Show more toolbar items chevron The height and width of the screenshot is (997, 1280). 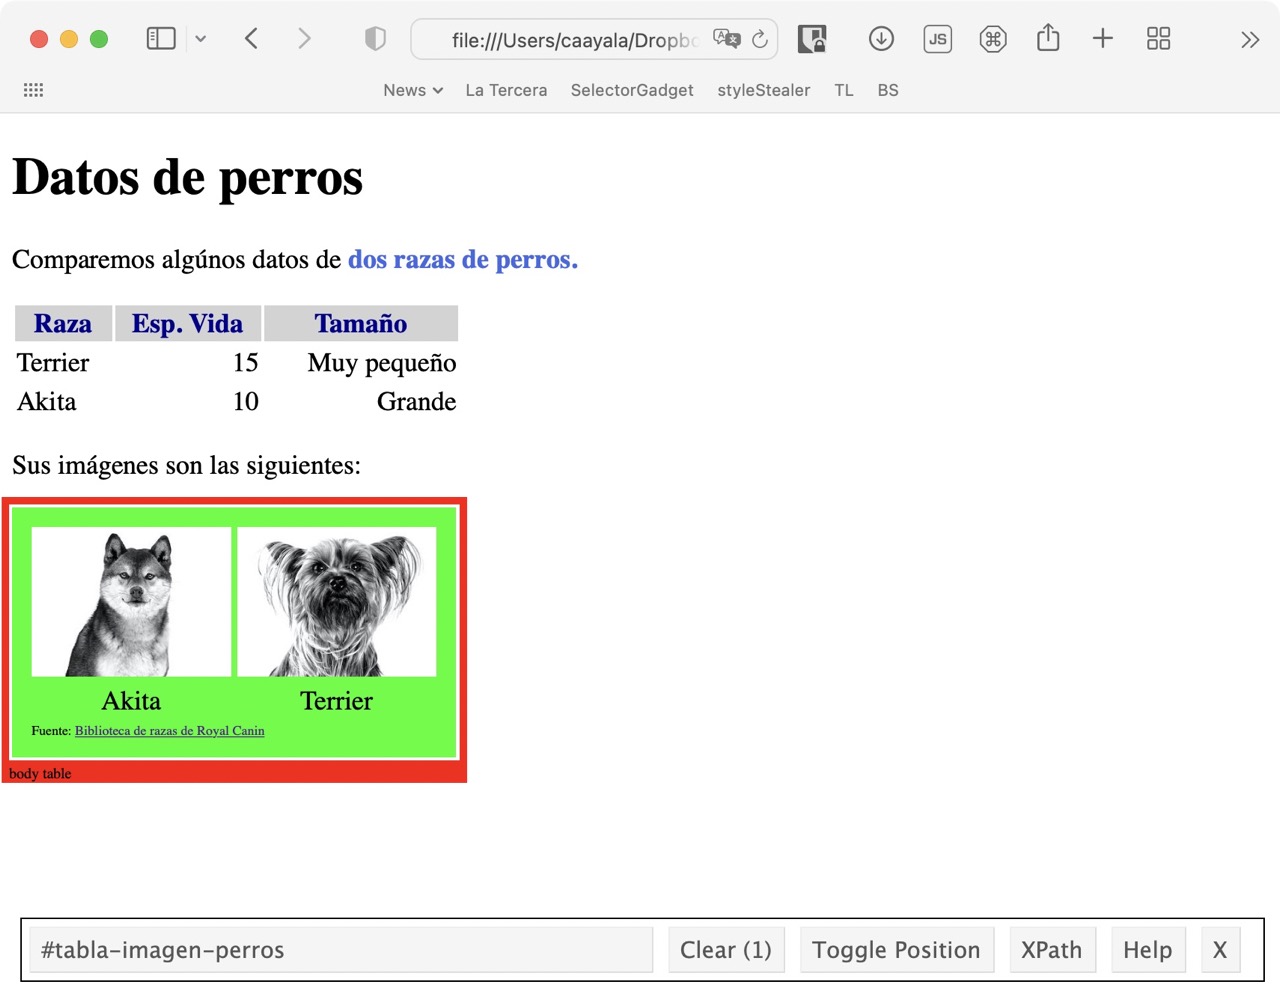tap(1250, 40)
